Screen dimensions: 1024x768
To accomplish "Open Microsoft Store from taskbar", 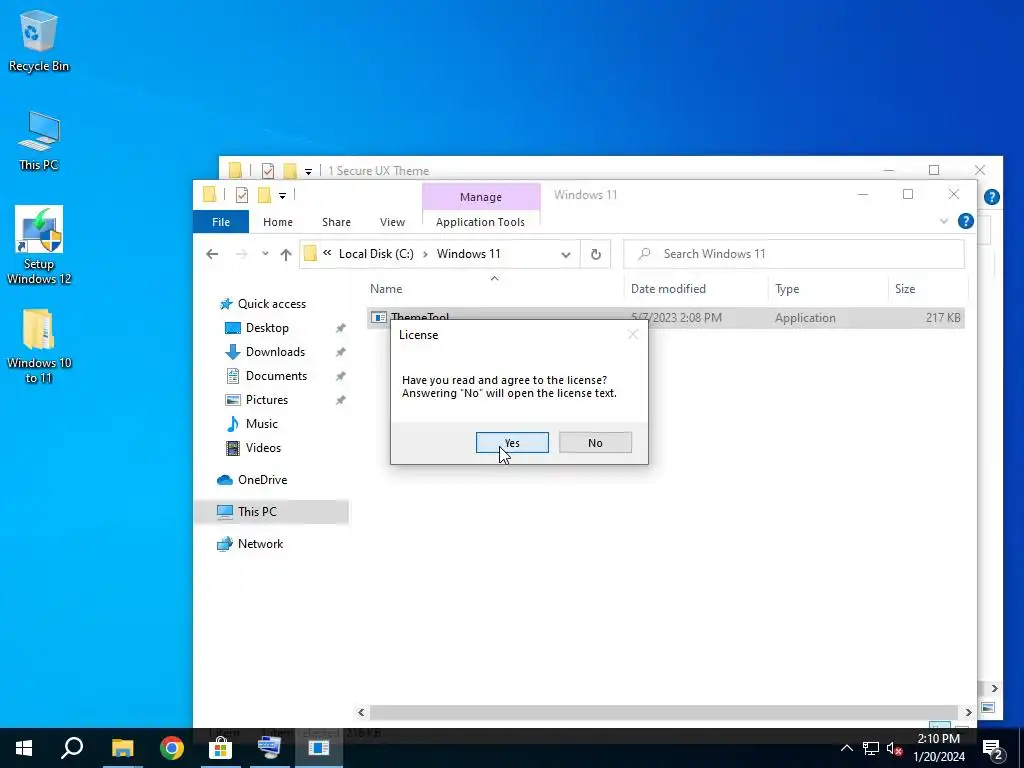I will pyautogui.click(x=221, y=748).
